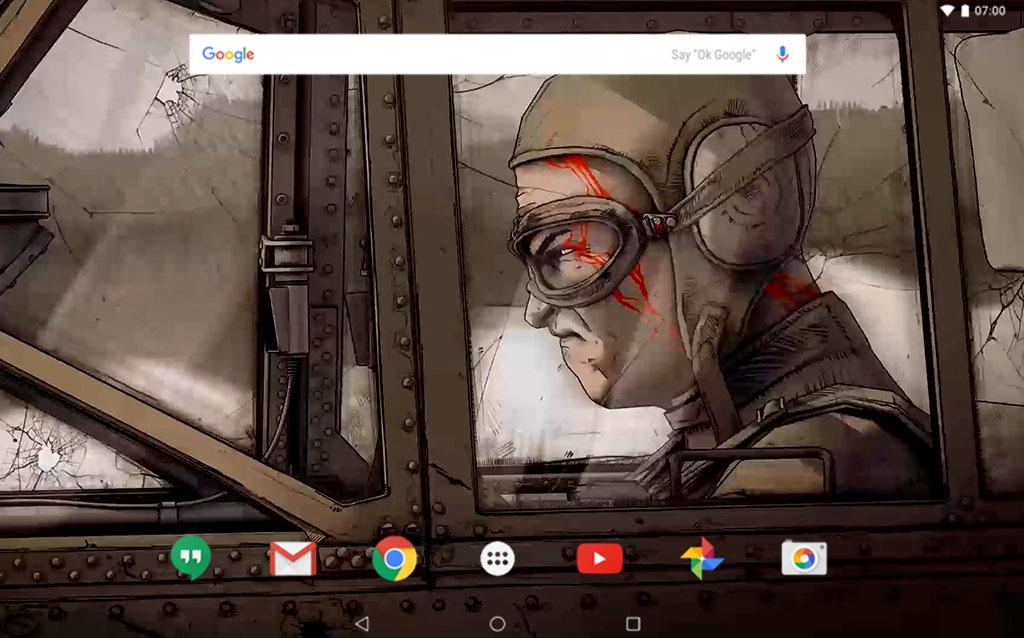
Task: Launch Chrome browser
Action: coord(394,559)
